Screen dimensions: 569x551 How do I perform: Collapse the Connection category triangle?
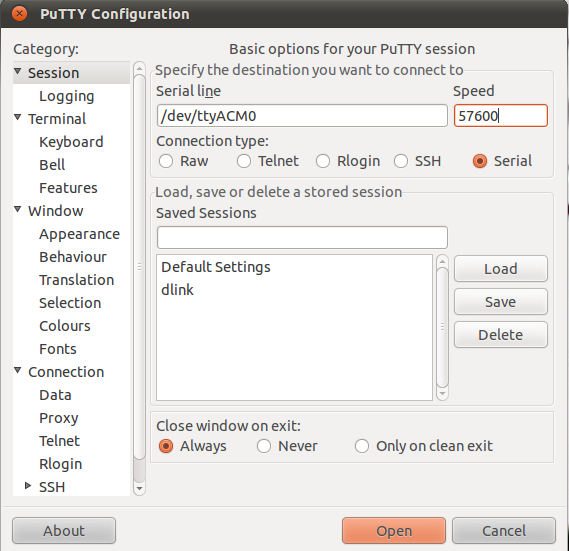point(17,370)
